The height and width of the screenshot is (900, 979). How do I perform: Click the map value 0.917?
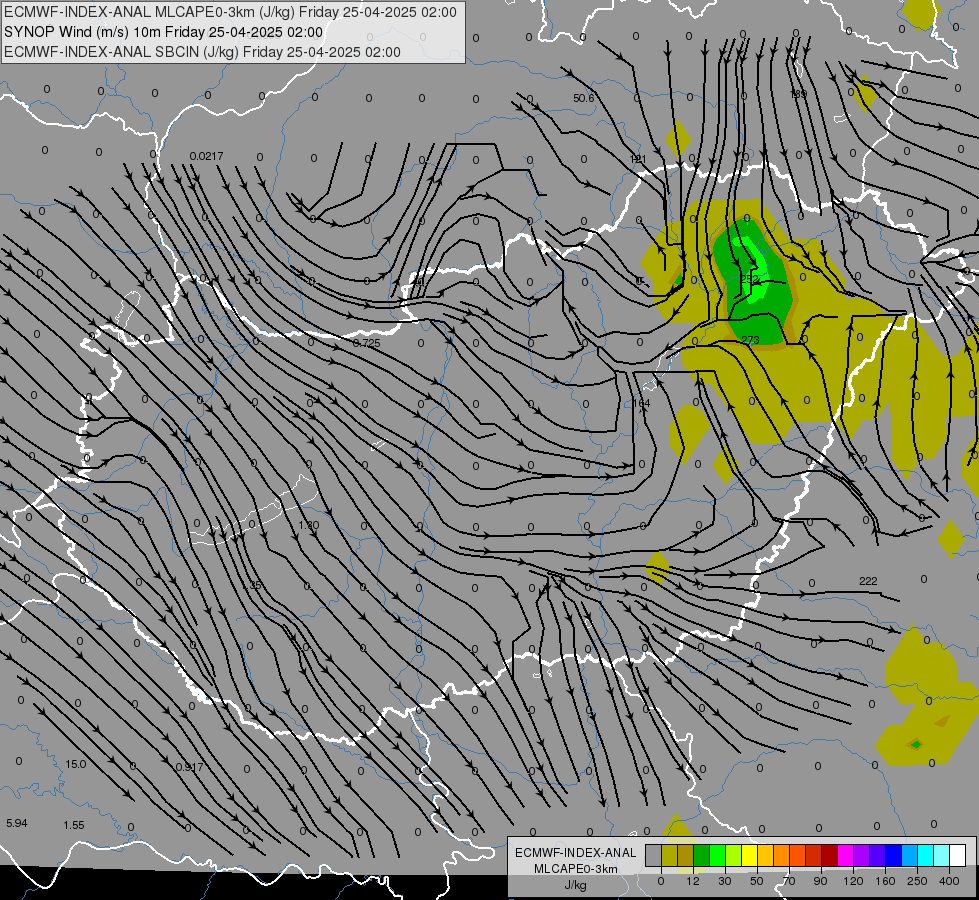(189, 767)
